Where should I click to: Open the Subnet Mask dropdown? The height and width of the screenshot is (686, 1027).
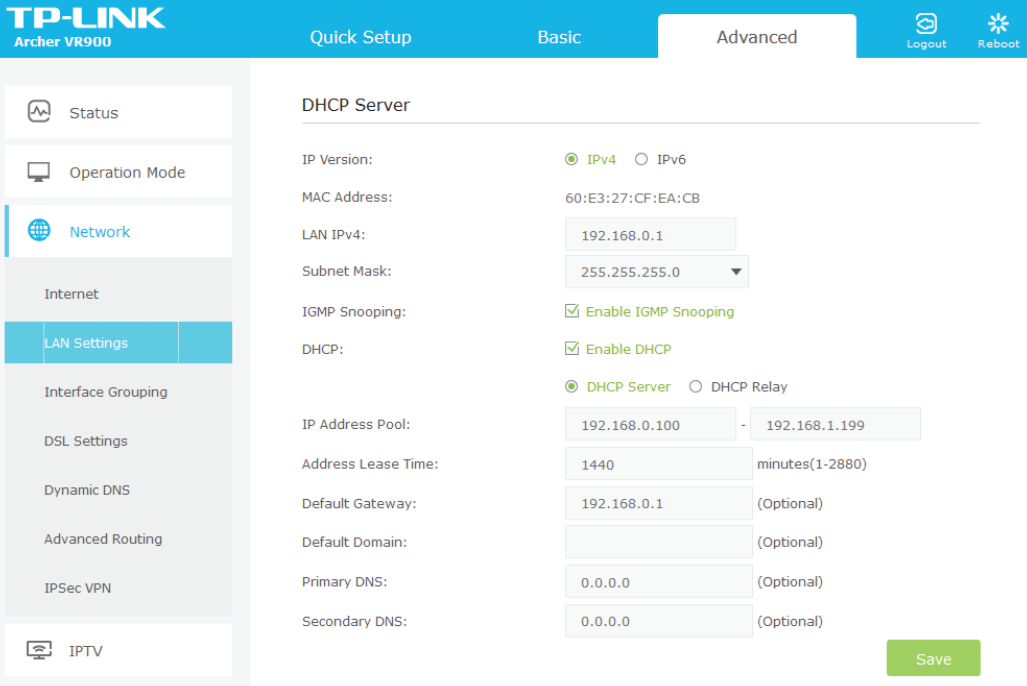656,272
